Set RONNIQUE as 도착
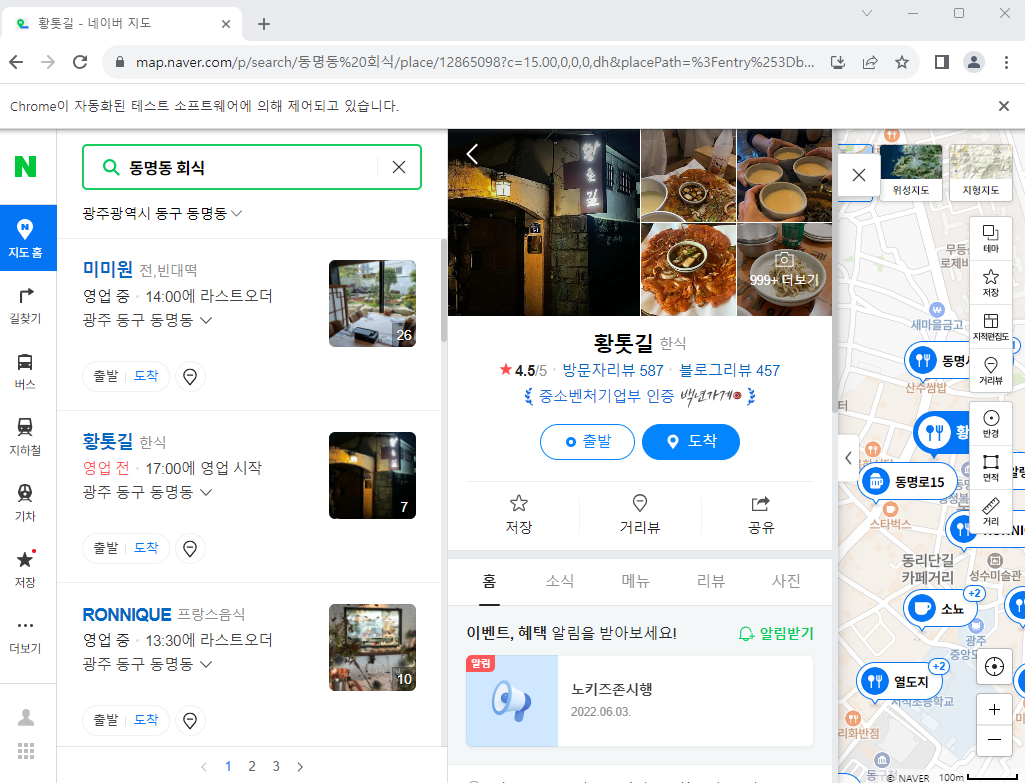1025x783 pixels. pos(146,720)
